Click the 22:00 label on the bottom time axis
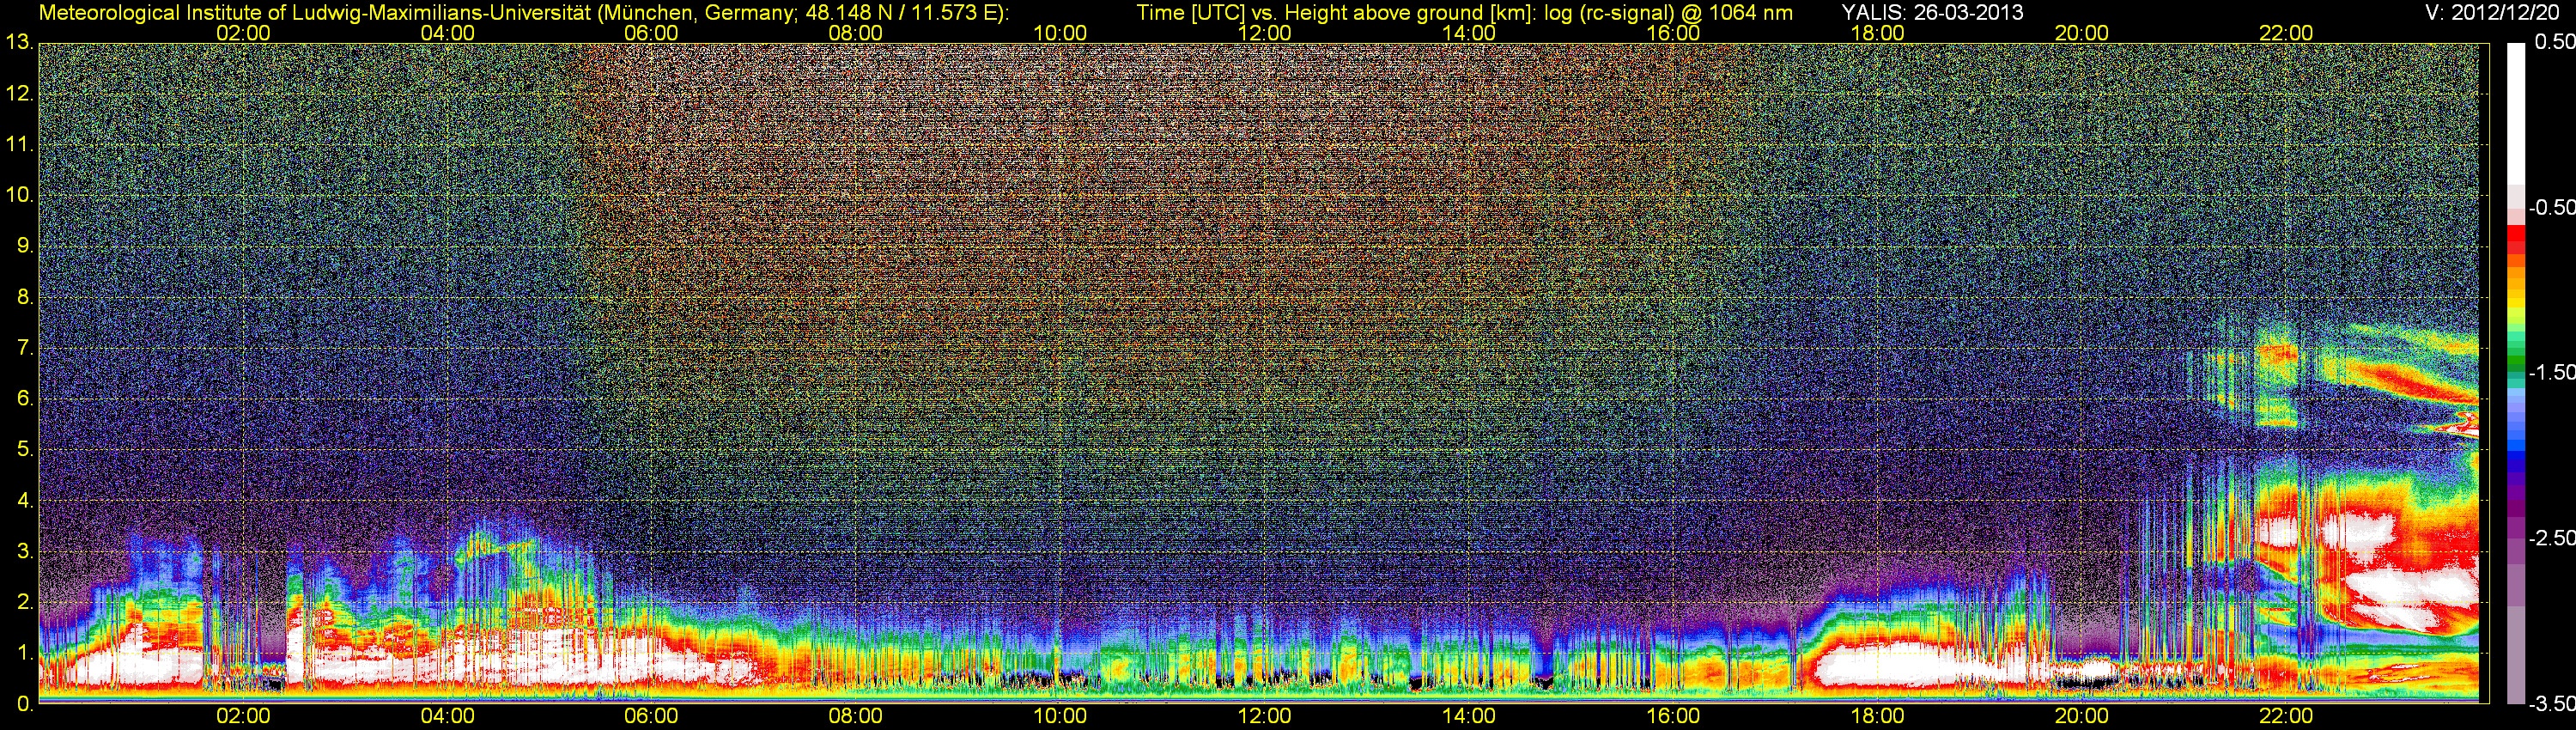The height and width of the screenshot is (730, 2576). pyautogui.click(x=2286, y=716)
